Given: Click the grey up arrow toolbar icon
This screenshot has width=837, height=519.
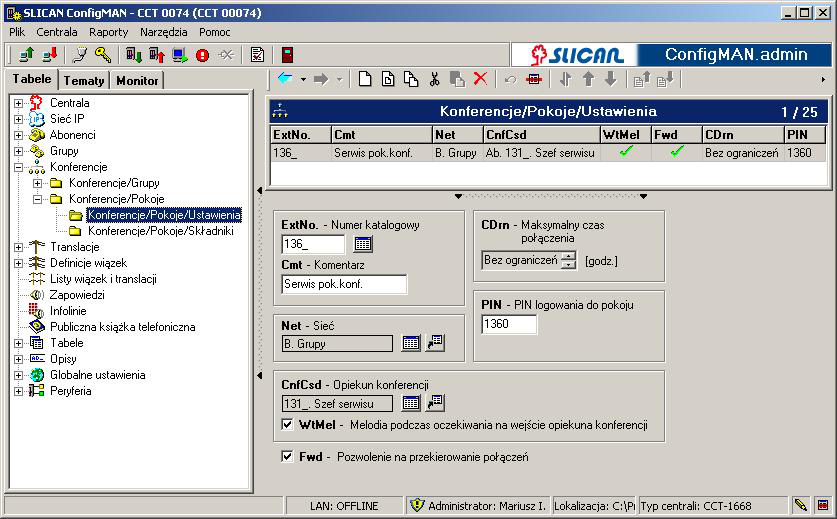Looking at the screenshot, I should point(588,79).
